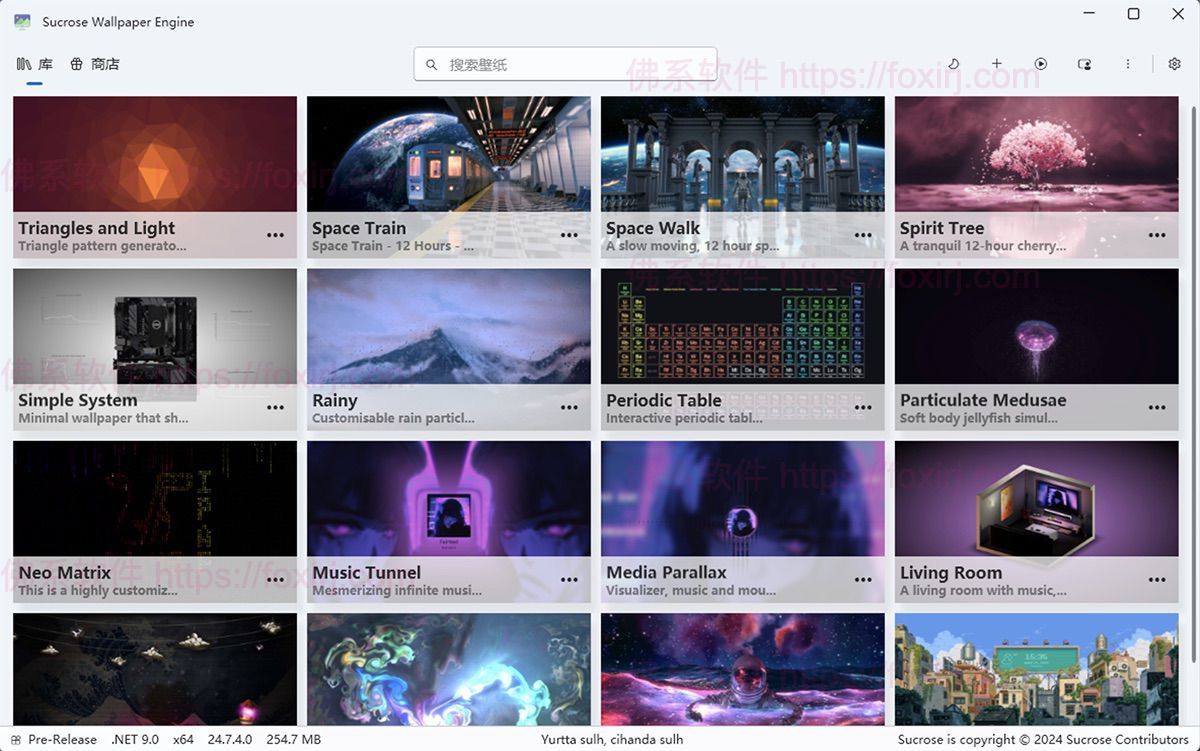The height and width of the screenshot is (751, 1200).
Task: Toggle dark theme with the moon icon
Action: click(953, 64)
